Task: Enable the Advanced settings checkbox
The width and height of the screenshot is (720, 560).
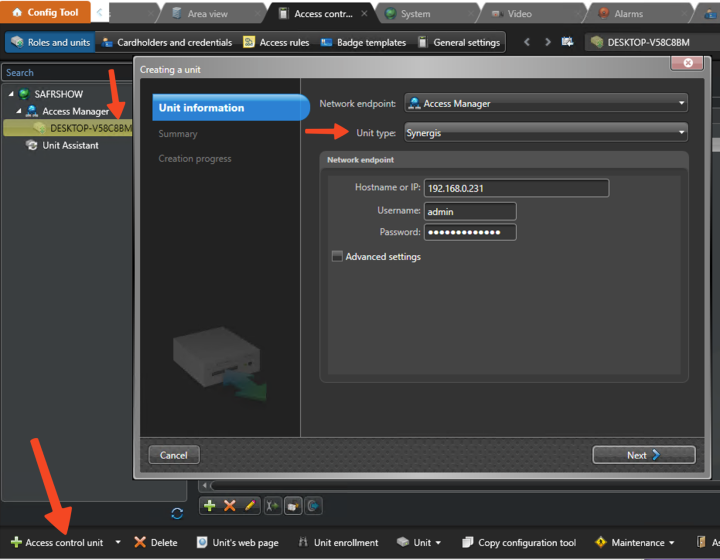Action: 337,257
